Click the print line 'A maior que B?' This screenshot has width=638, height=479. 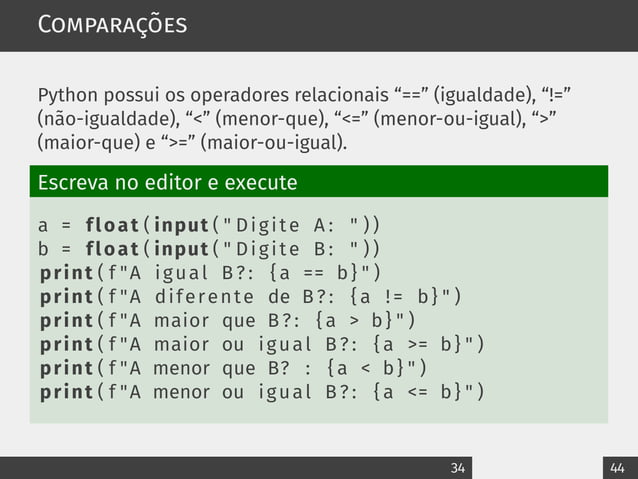(227, 321)
